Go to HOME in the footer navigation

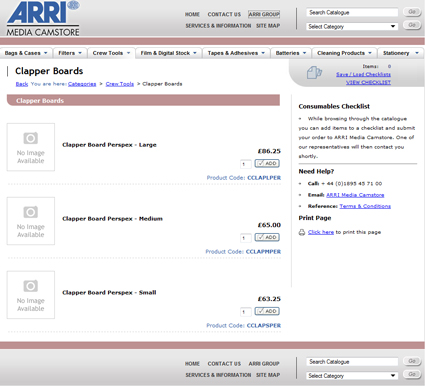(x=192, y=364)
